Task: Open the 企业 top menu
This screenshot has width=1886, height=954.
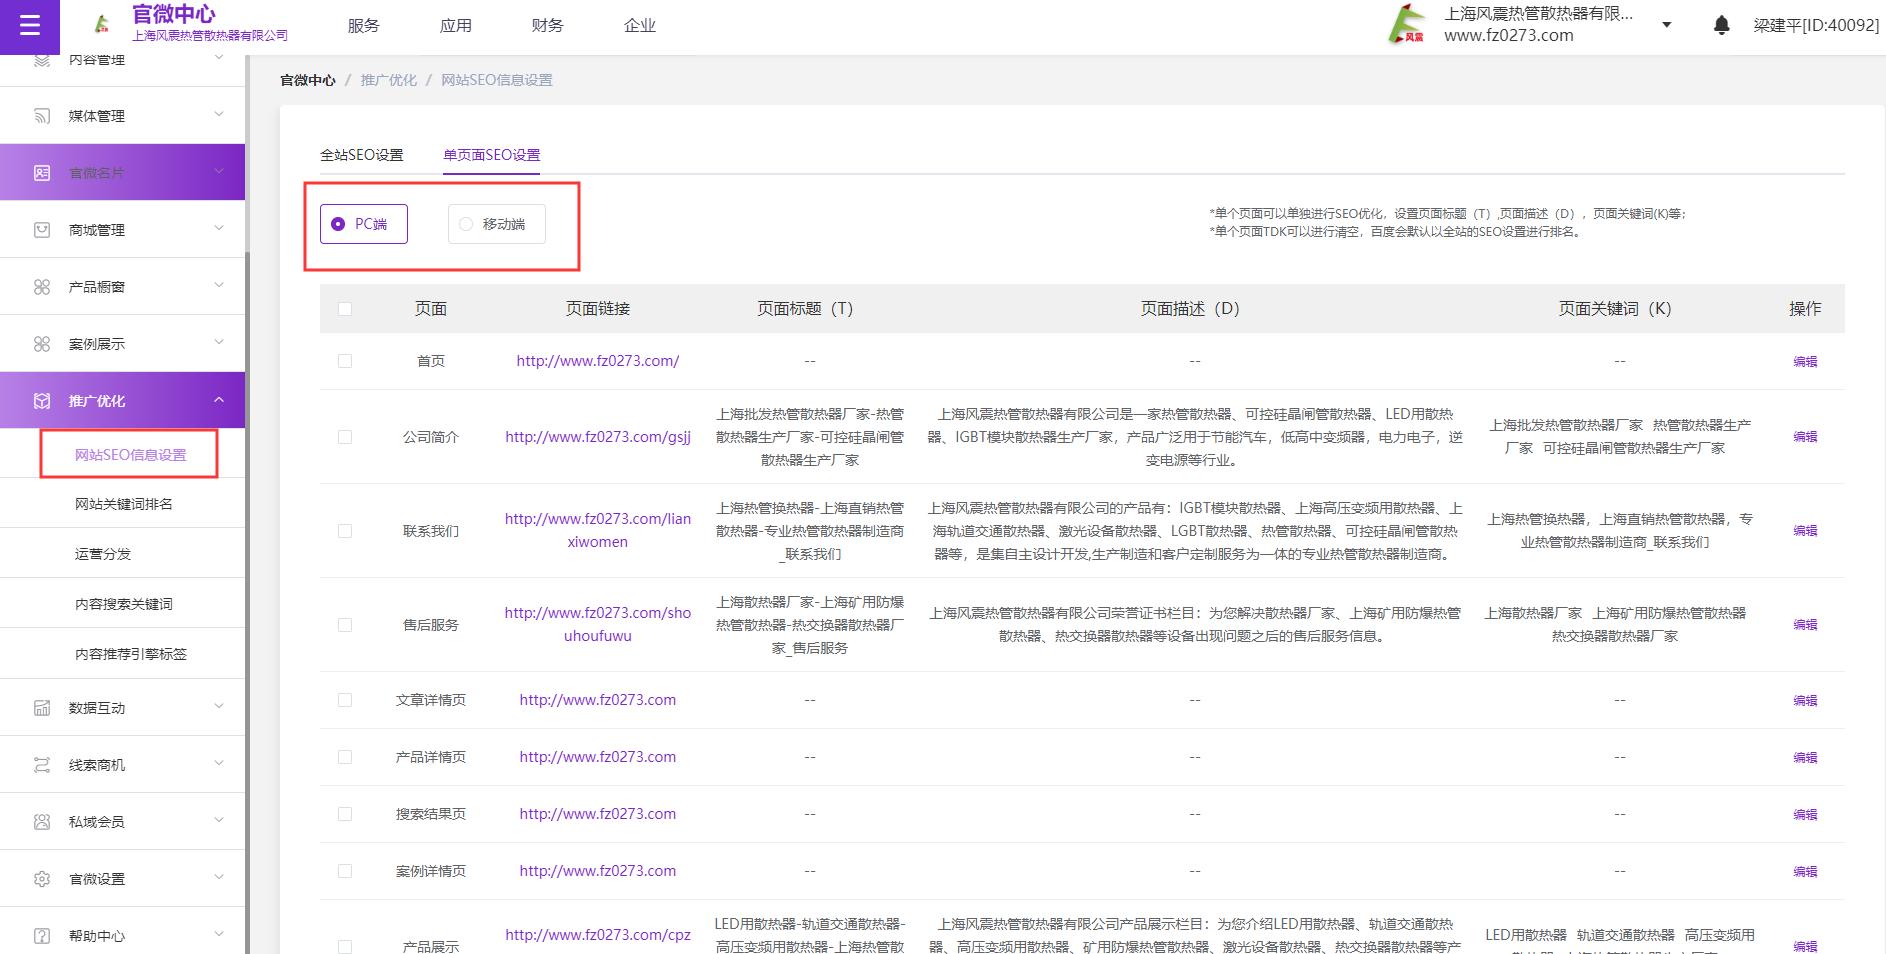Action: pos(640,26)
